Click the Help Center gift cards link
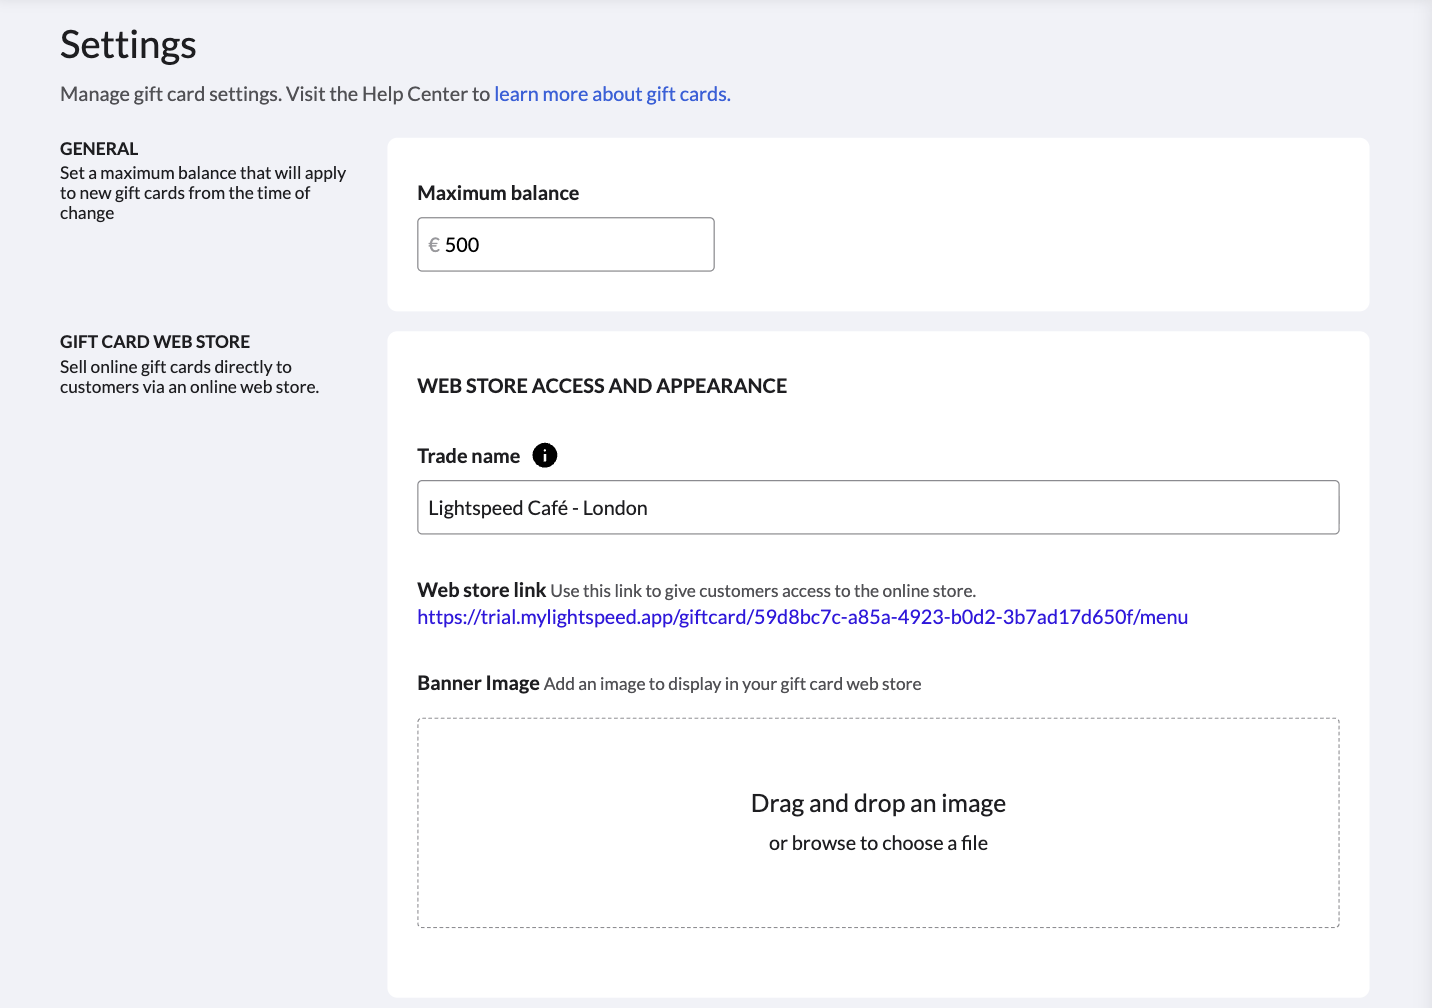 pyautogui.click(x=611, y=93)
